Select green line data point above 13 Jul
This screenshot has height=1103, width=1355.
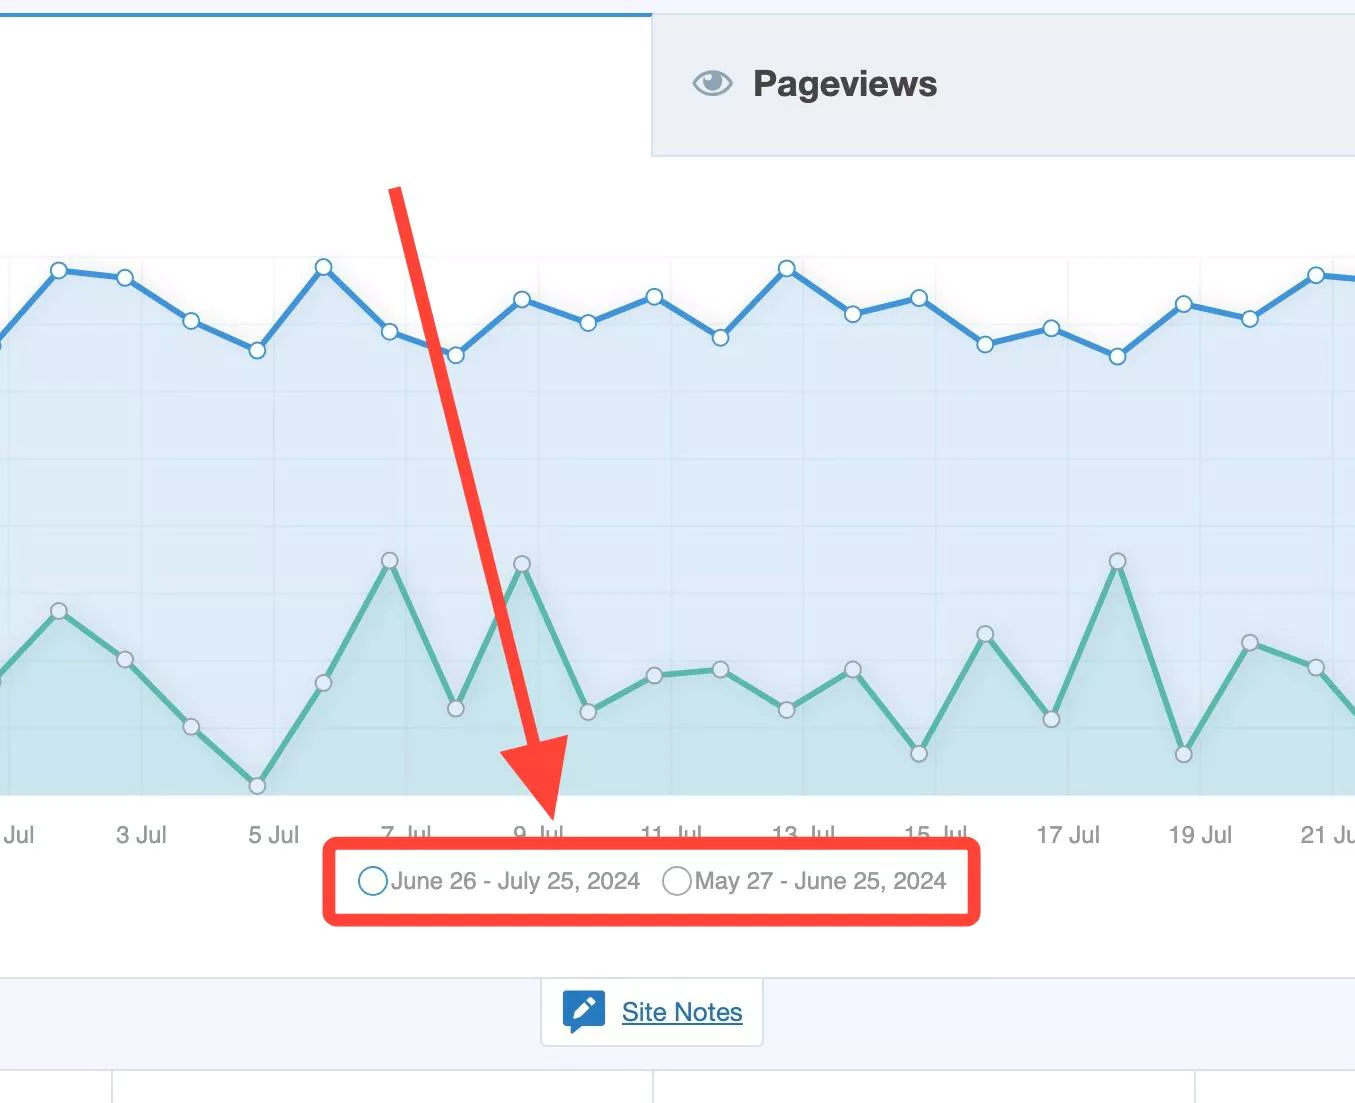[787, 710]
